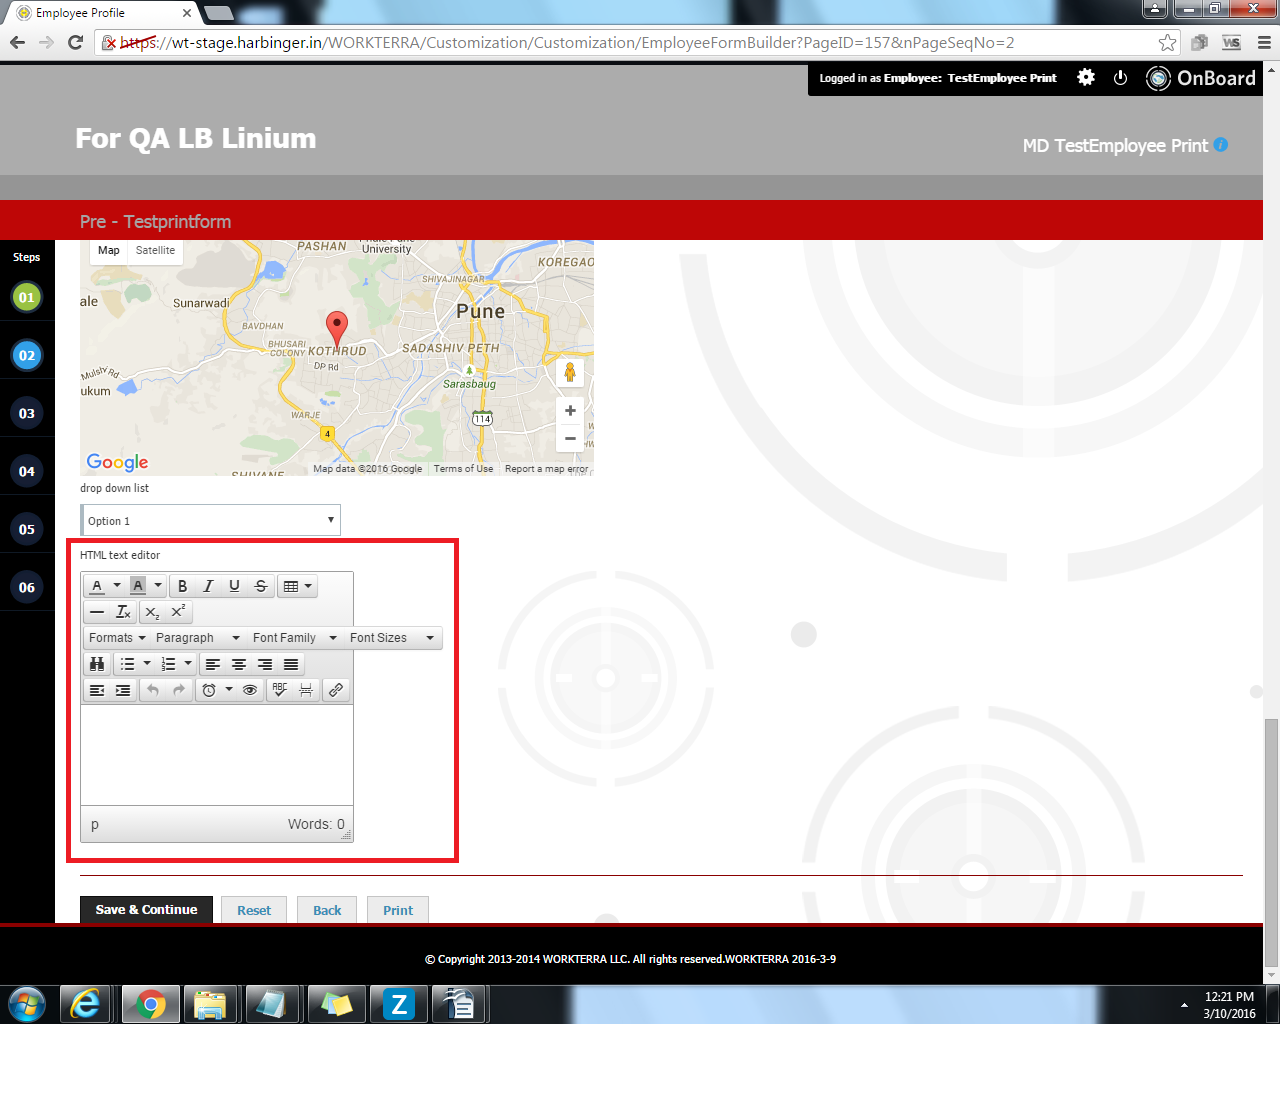This screenshot has height=1100, width=1280.
Task: Go to step 03 in the sidebar
Action: (27, 413)
